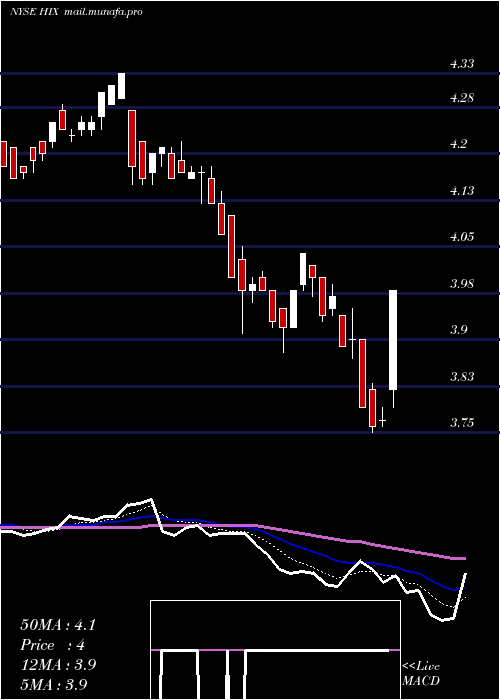Click the 4.28 price axis label
Screen dimensions: 500x700
click(462, 98)
